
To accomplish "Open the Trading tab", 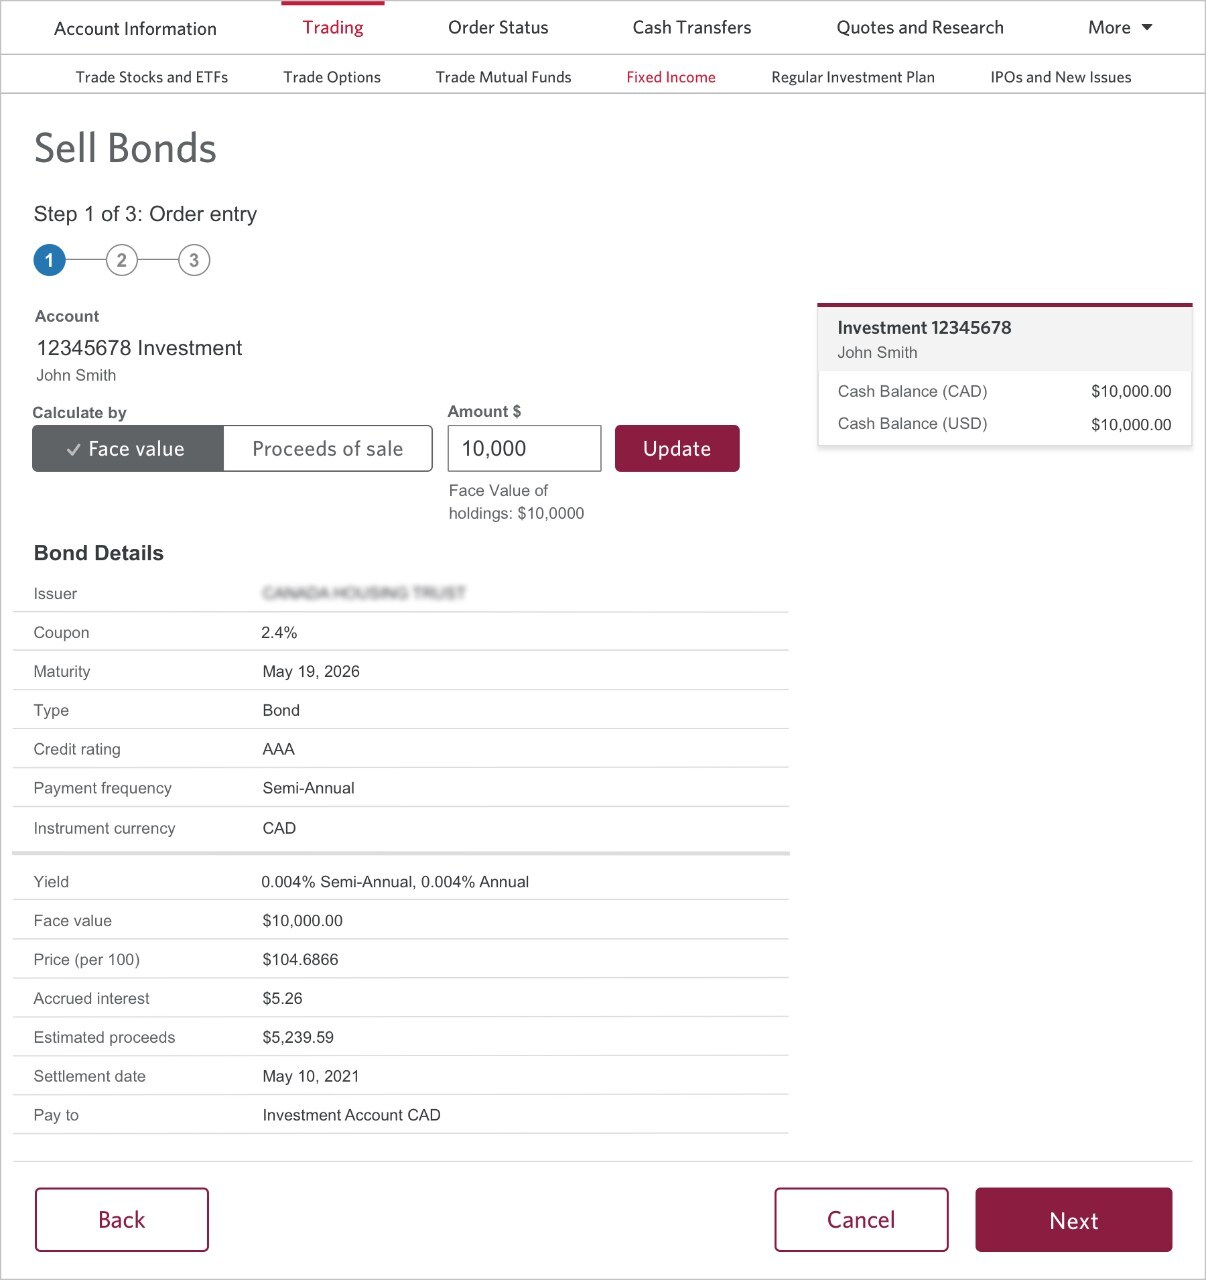I will coord(333,28).
